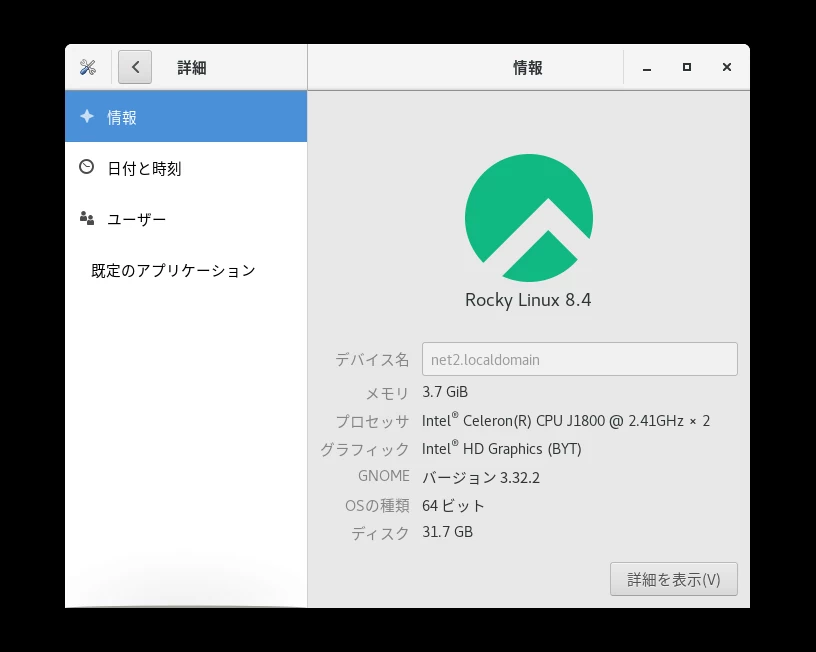Click the clock icon for 日付と時刻

click(86, 167)
